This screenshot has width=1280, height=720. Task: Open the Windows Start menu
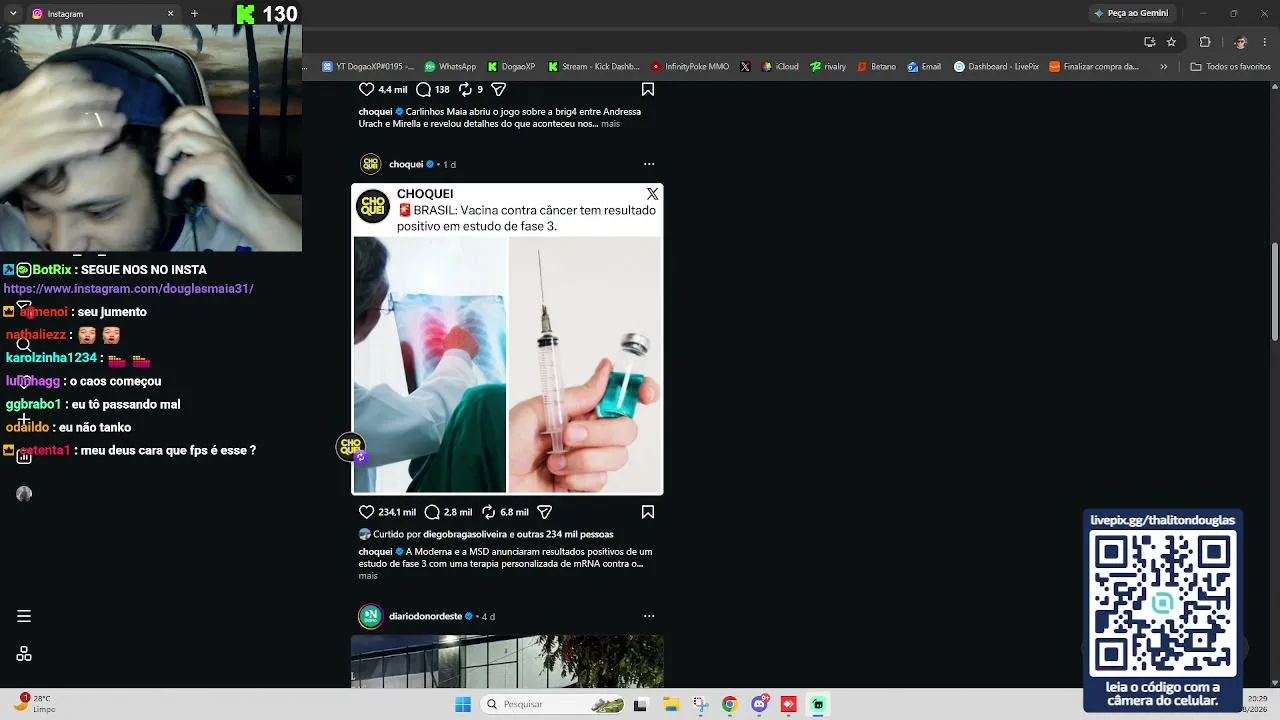tap(463, 704)
